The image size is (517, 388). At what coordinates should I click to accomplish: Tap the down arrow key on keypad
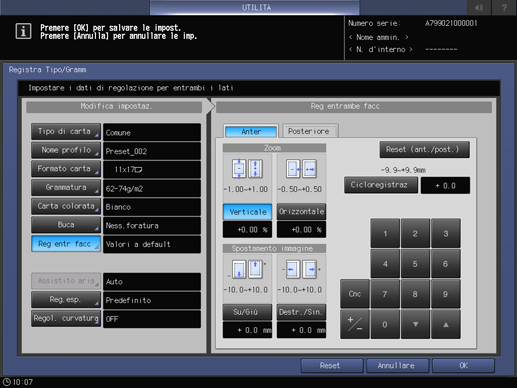pyautogui.click(x=415, y=324)
